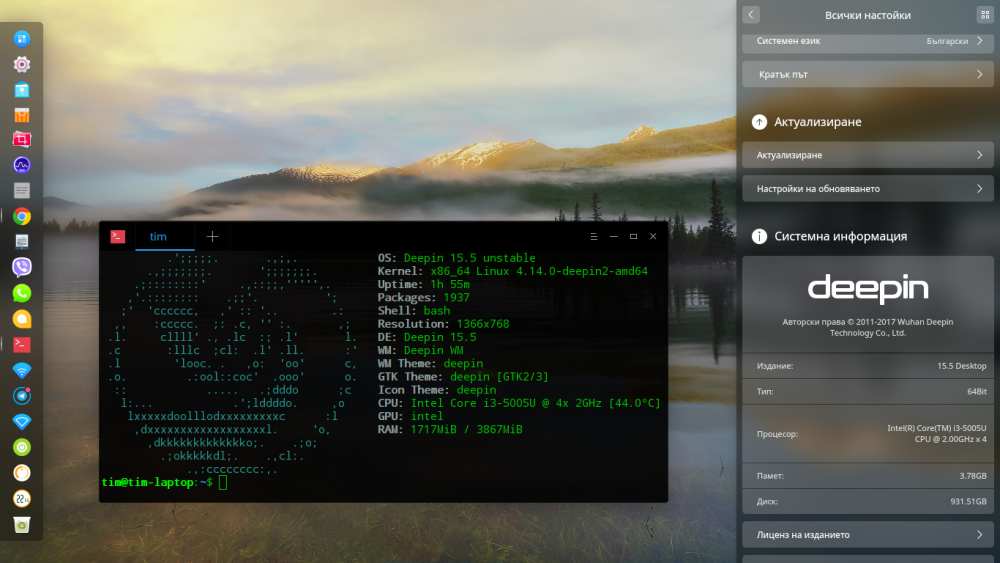
Task: Click the Български language value
Action: (x=947, y=41)
